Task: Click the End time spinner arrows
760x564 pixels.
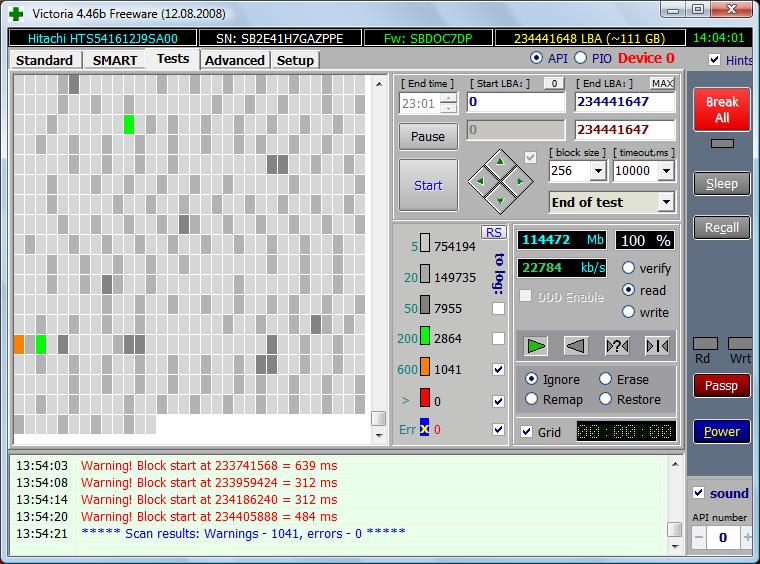Action: [449, 103]
